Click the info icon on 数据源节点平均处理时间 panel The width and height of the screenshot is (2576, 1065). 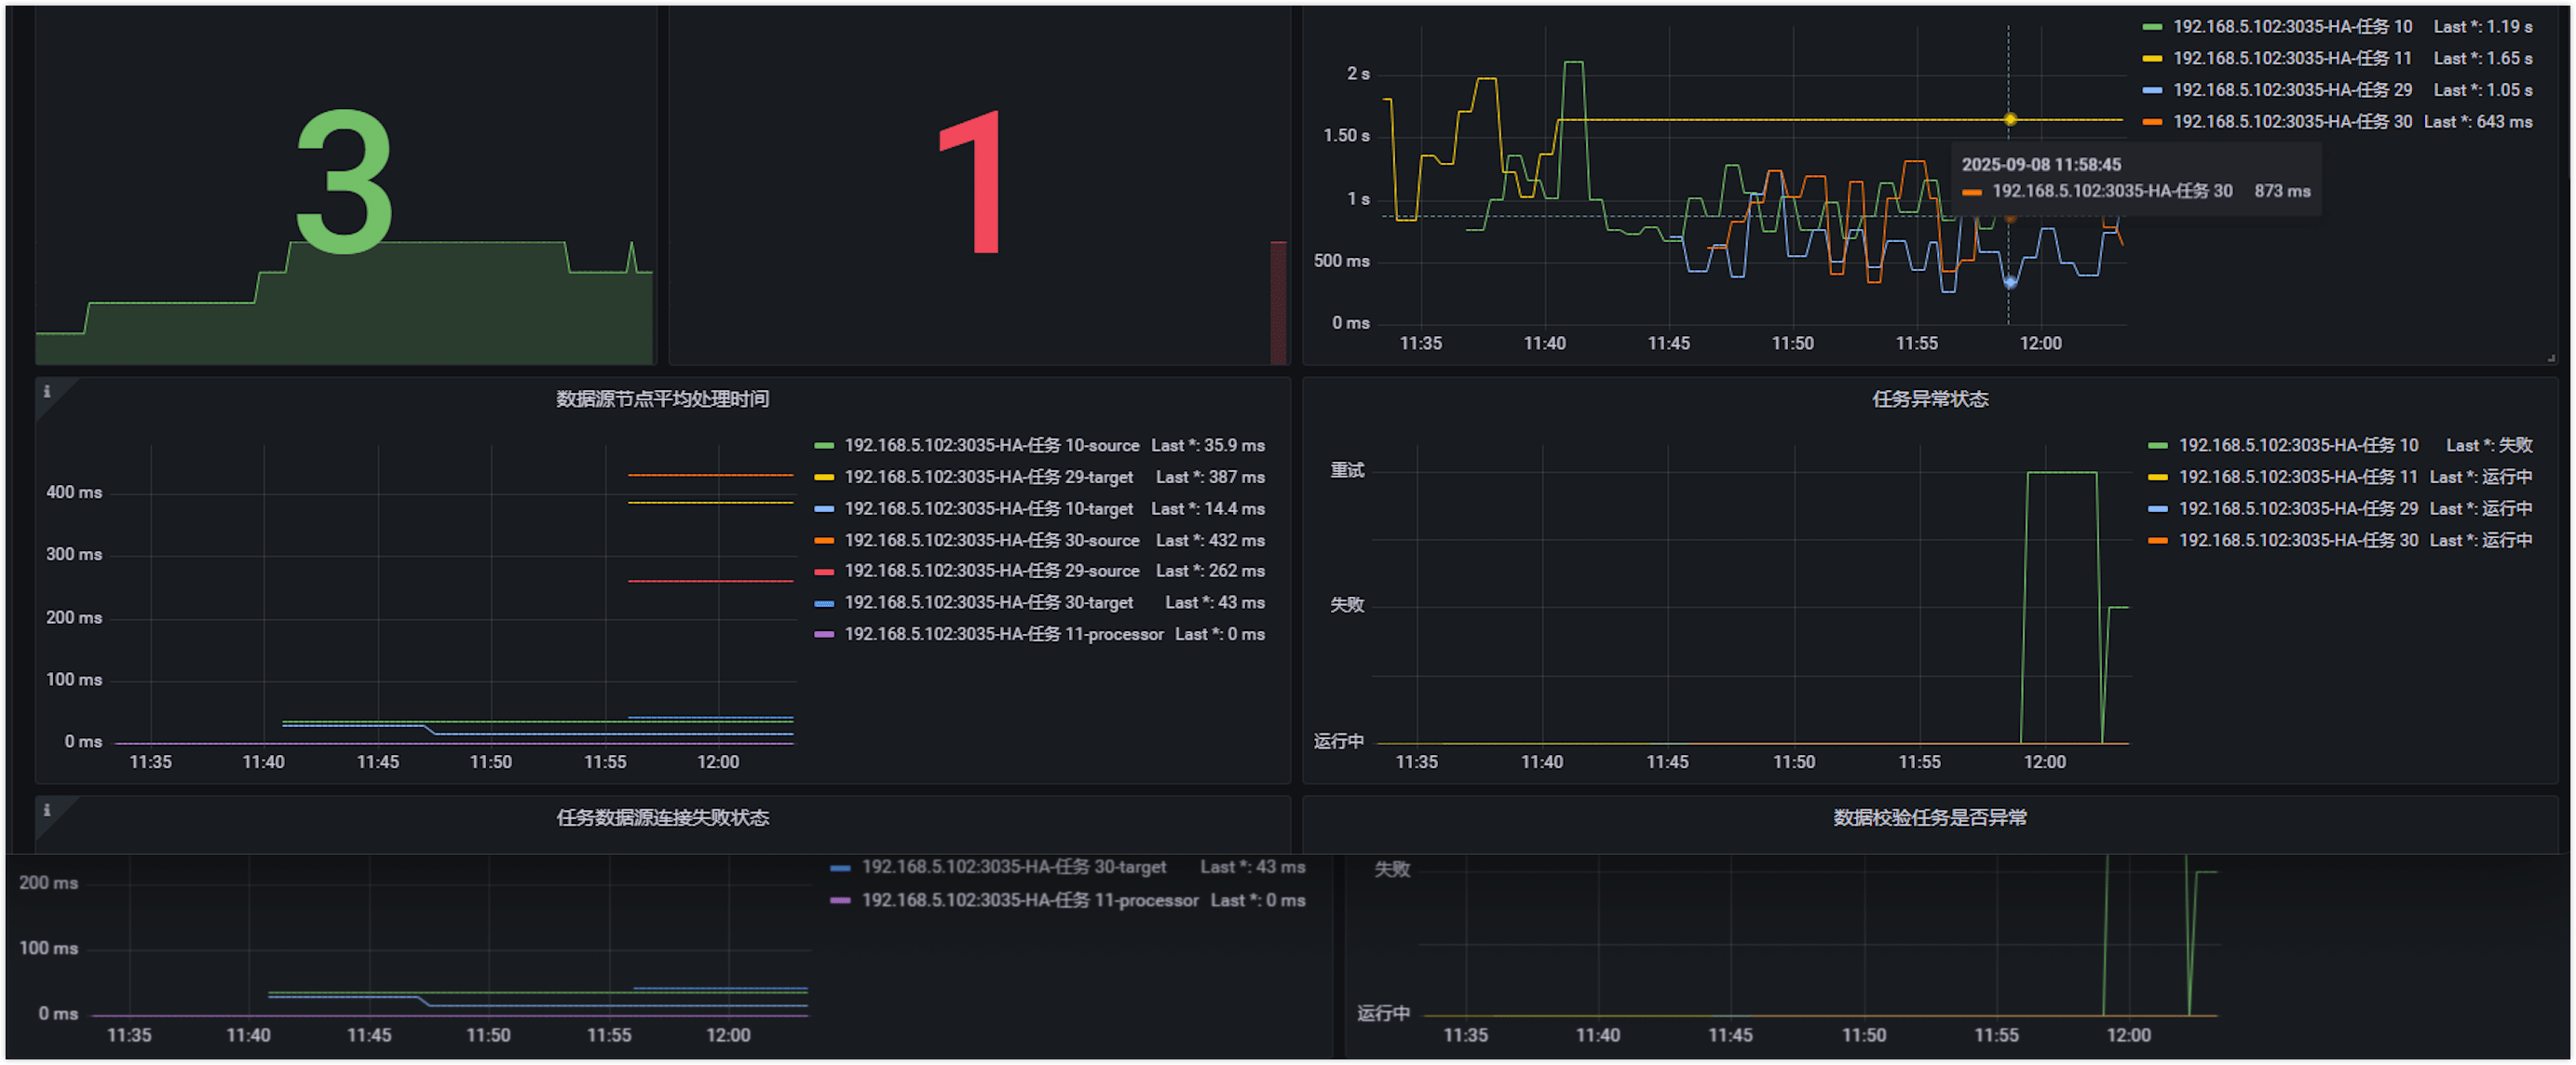tap(48, 393)
